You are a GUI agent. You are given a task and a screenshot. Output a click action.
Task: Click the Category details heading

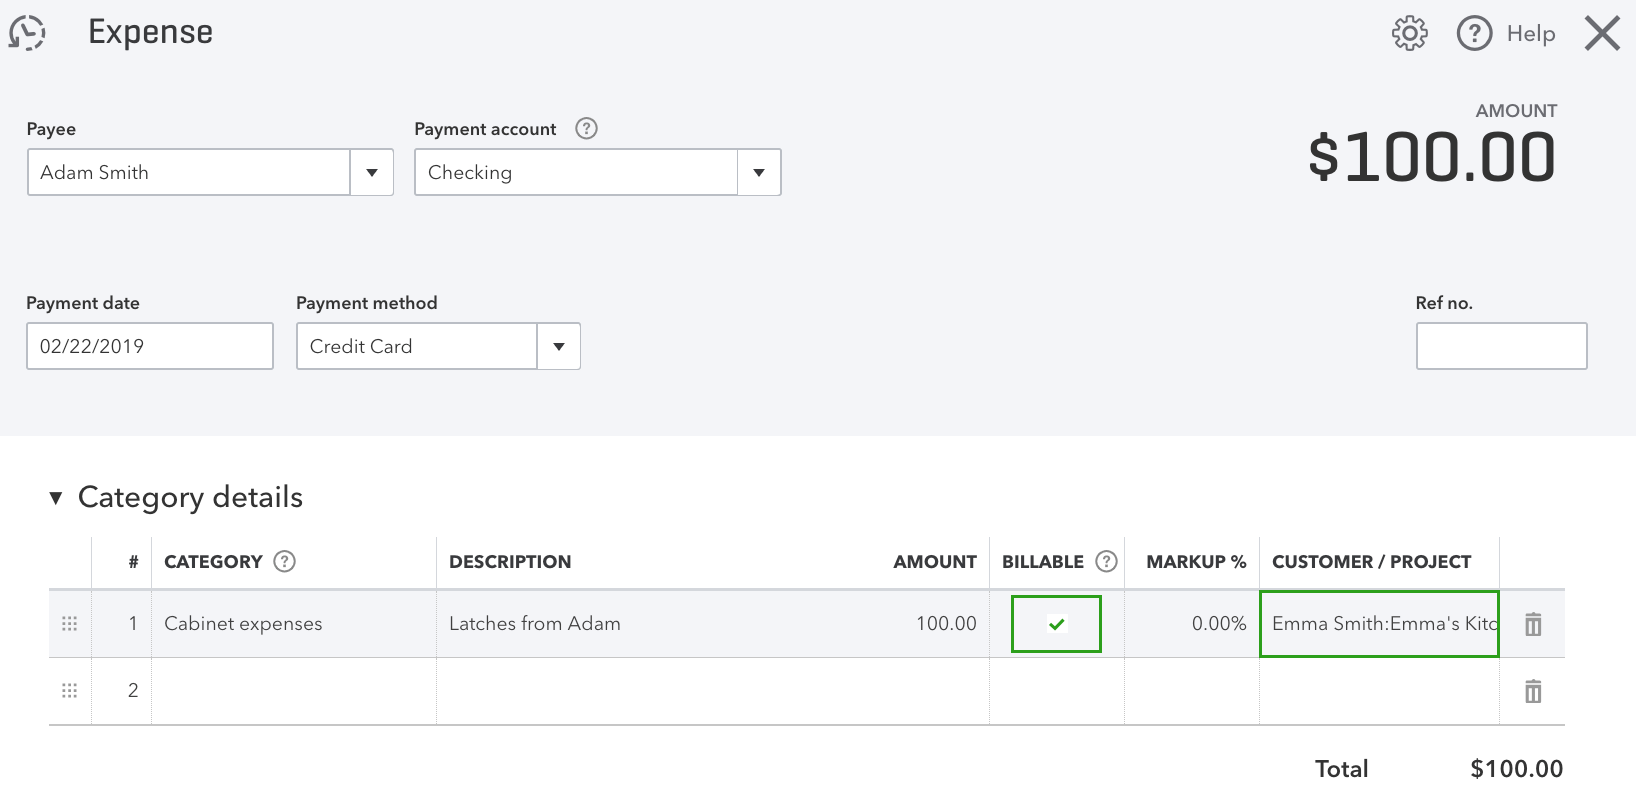(x=190, y=497)
